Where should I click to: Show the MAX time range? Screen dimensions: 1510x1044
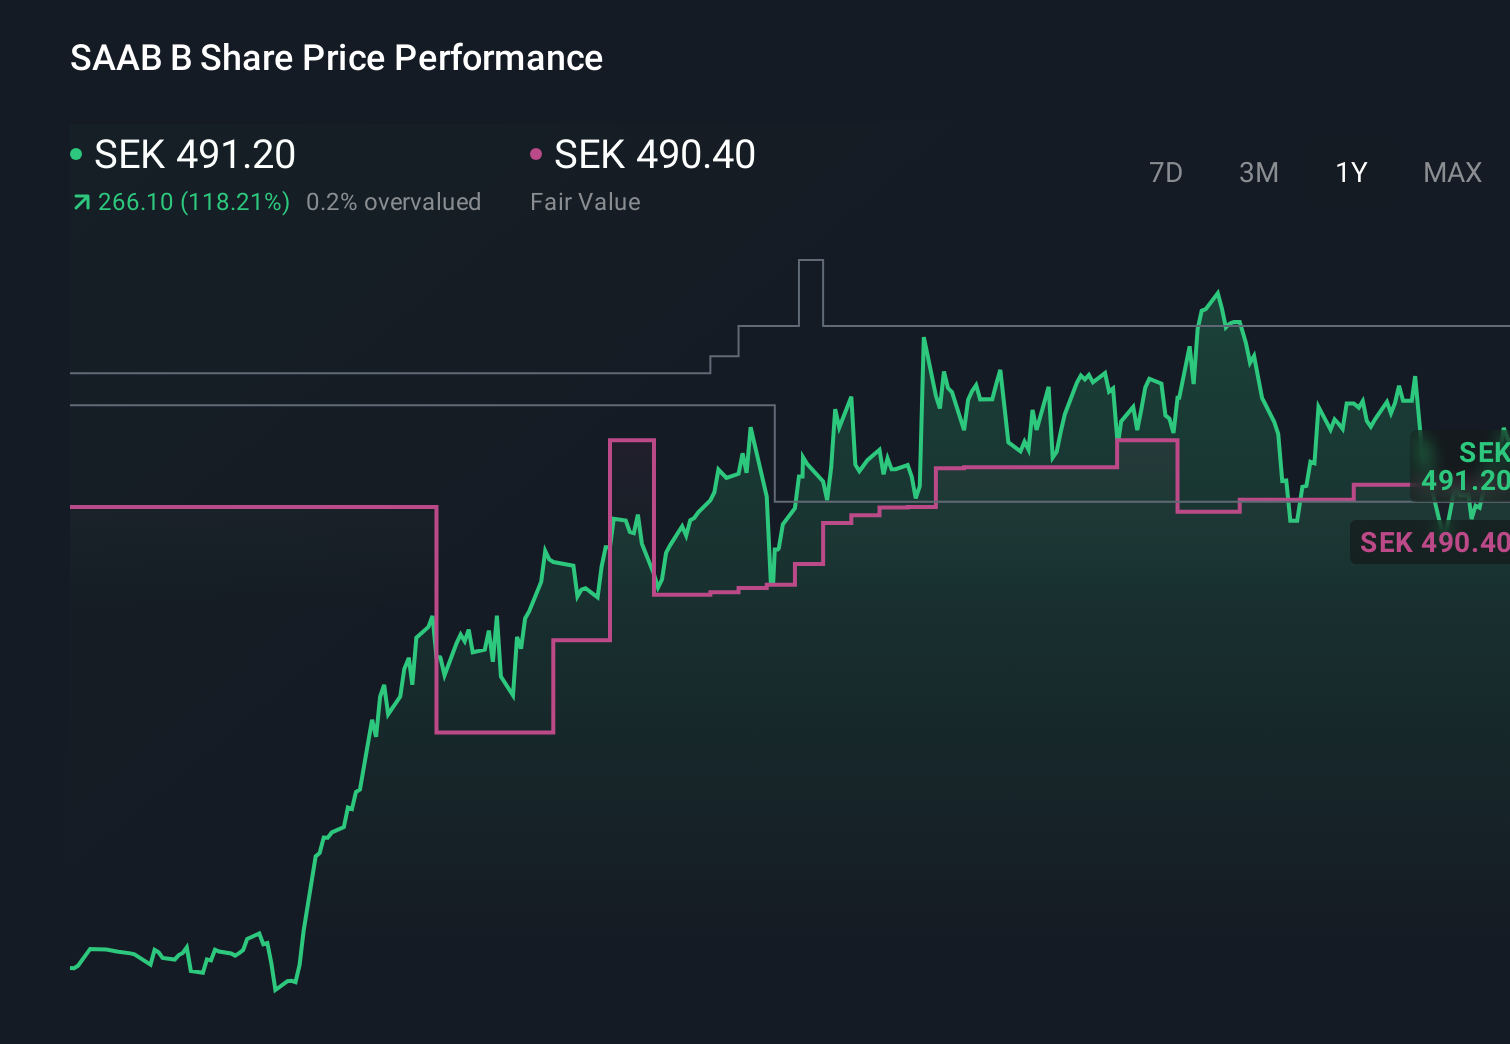click(1452, 173)
